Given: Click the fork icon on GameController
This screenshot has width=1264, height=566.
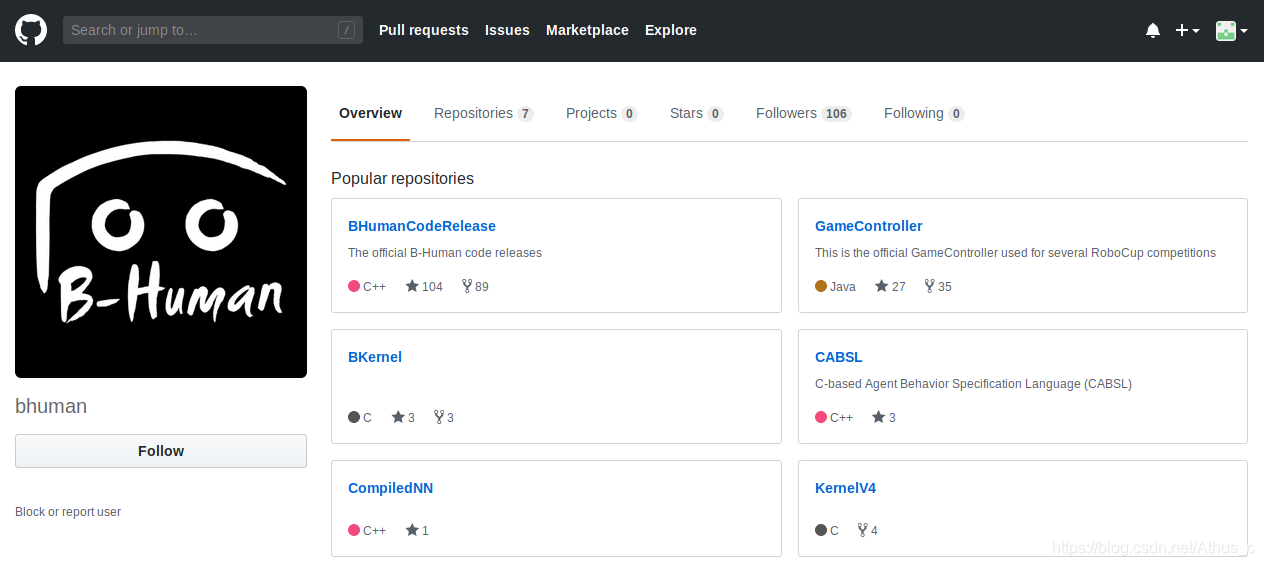Looking at the screenshot, I should [929, 286].
